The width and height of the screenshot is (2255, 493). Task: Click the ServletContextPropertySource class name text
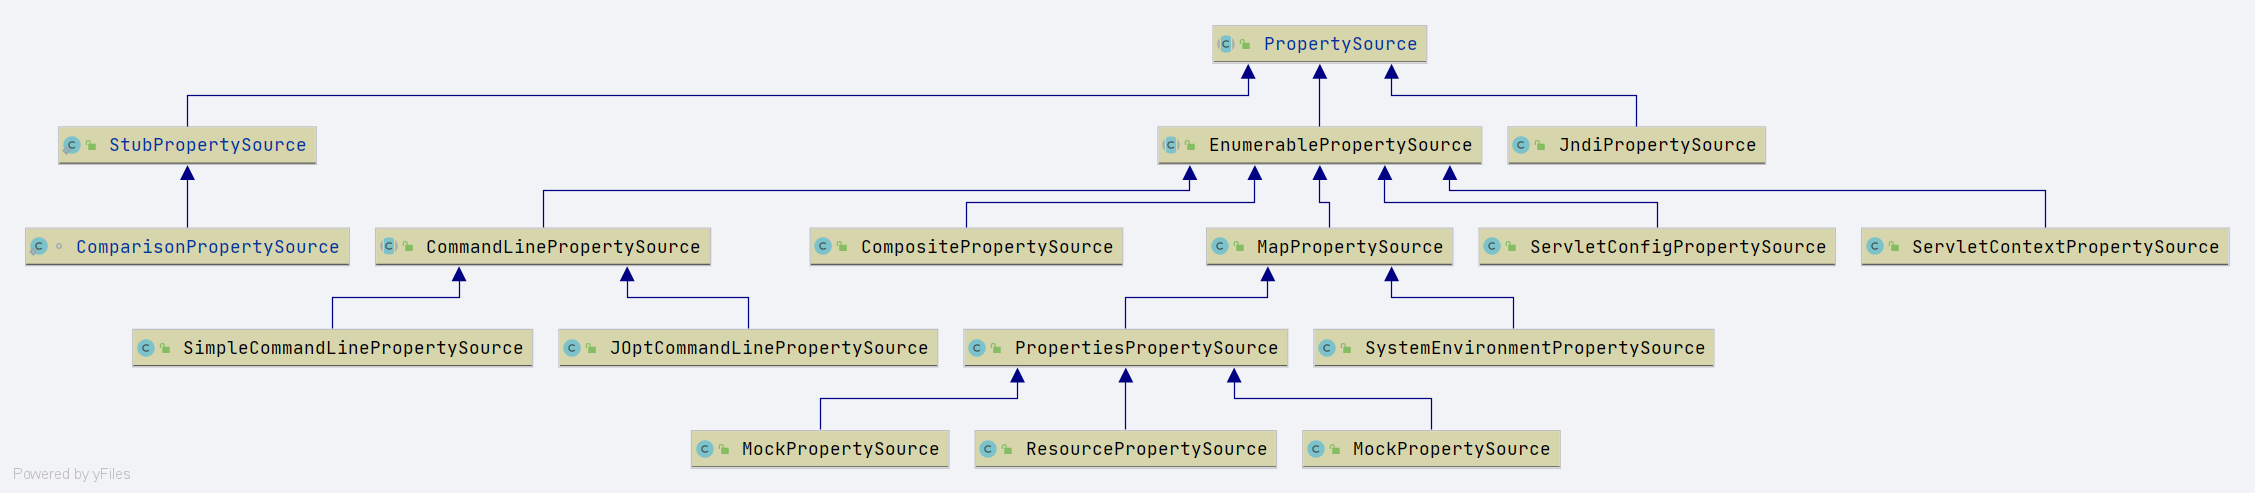[x=2065, y=247]
